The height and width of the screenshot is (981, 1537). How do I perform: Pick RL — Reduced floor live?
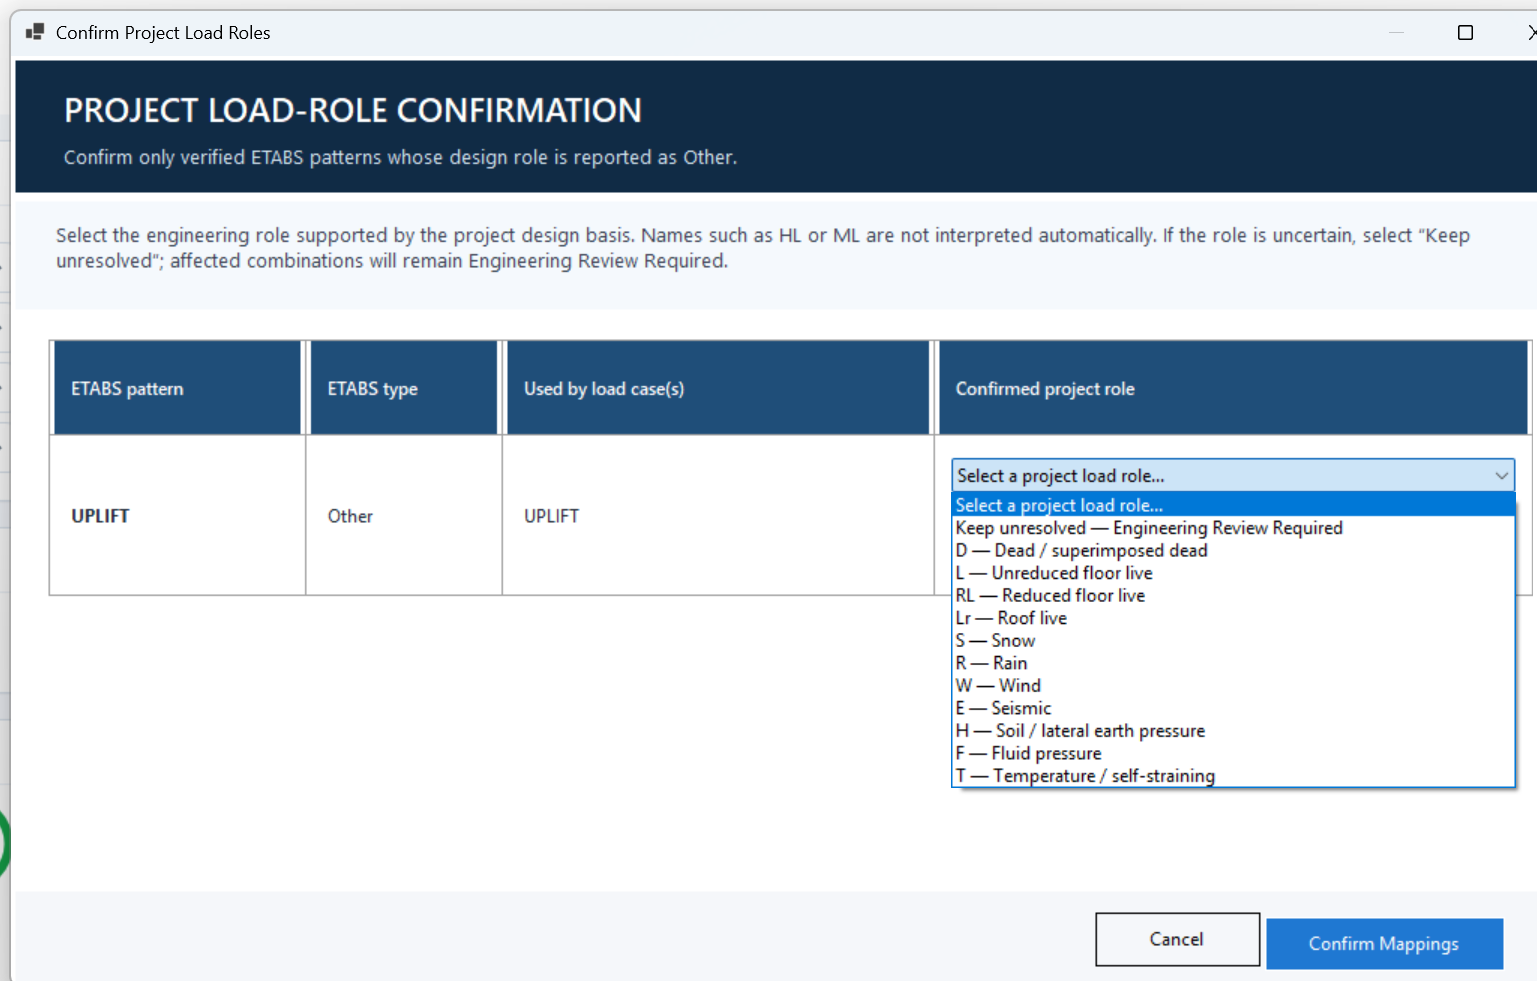pyautogui.click(x=1232, y=596)
